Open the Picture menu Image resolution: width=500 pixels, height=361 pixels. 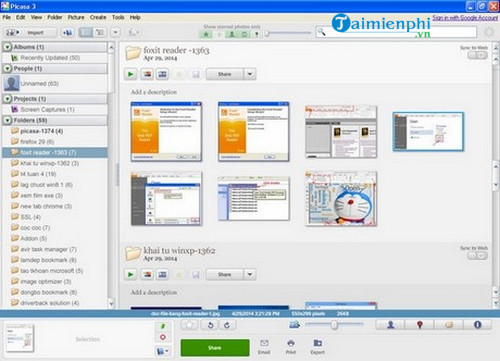(x=76, y=17)
